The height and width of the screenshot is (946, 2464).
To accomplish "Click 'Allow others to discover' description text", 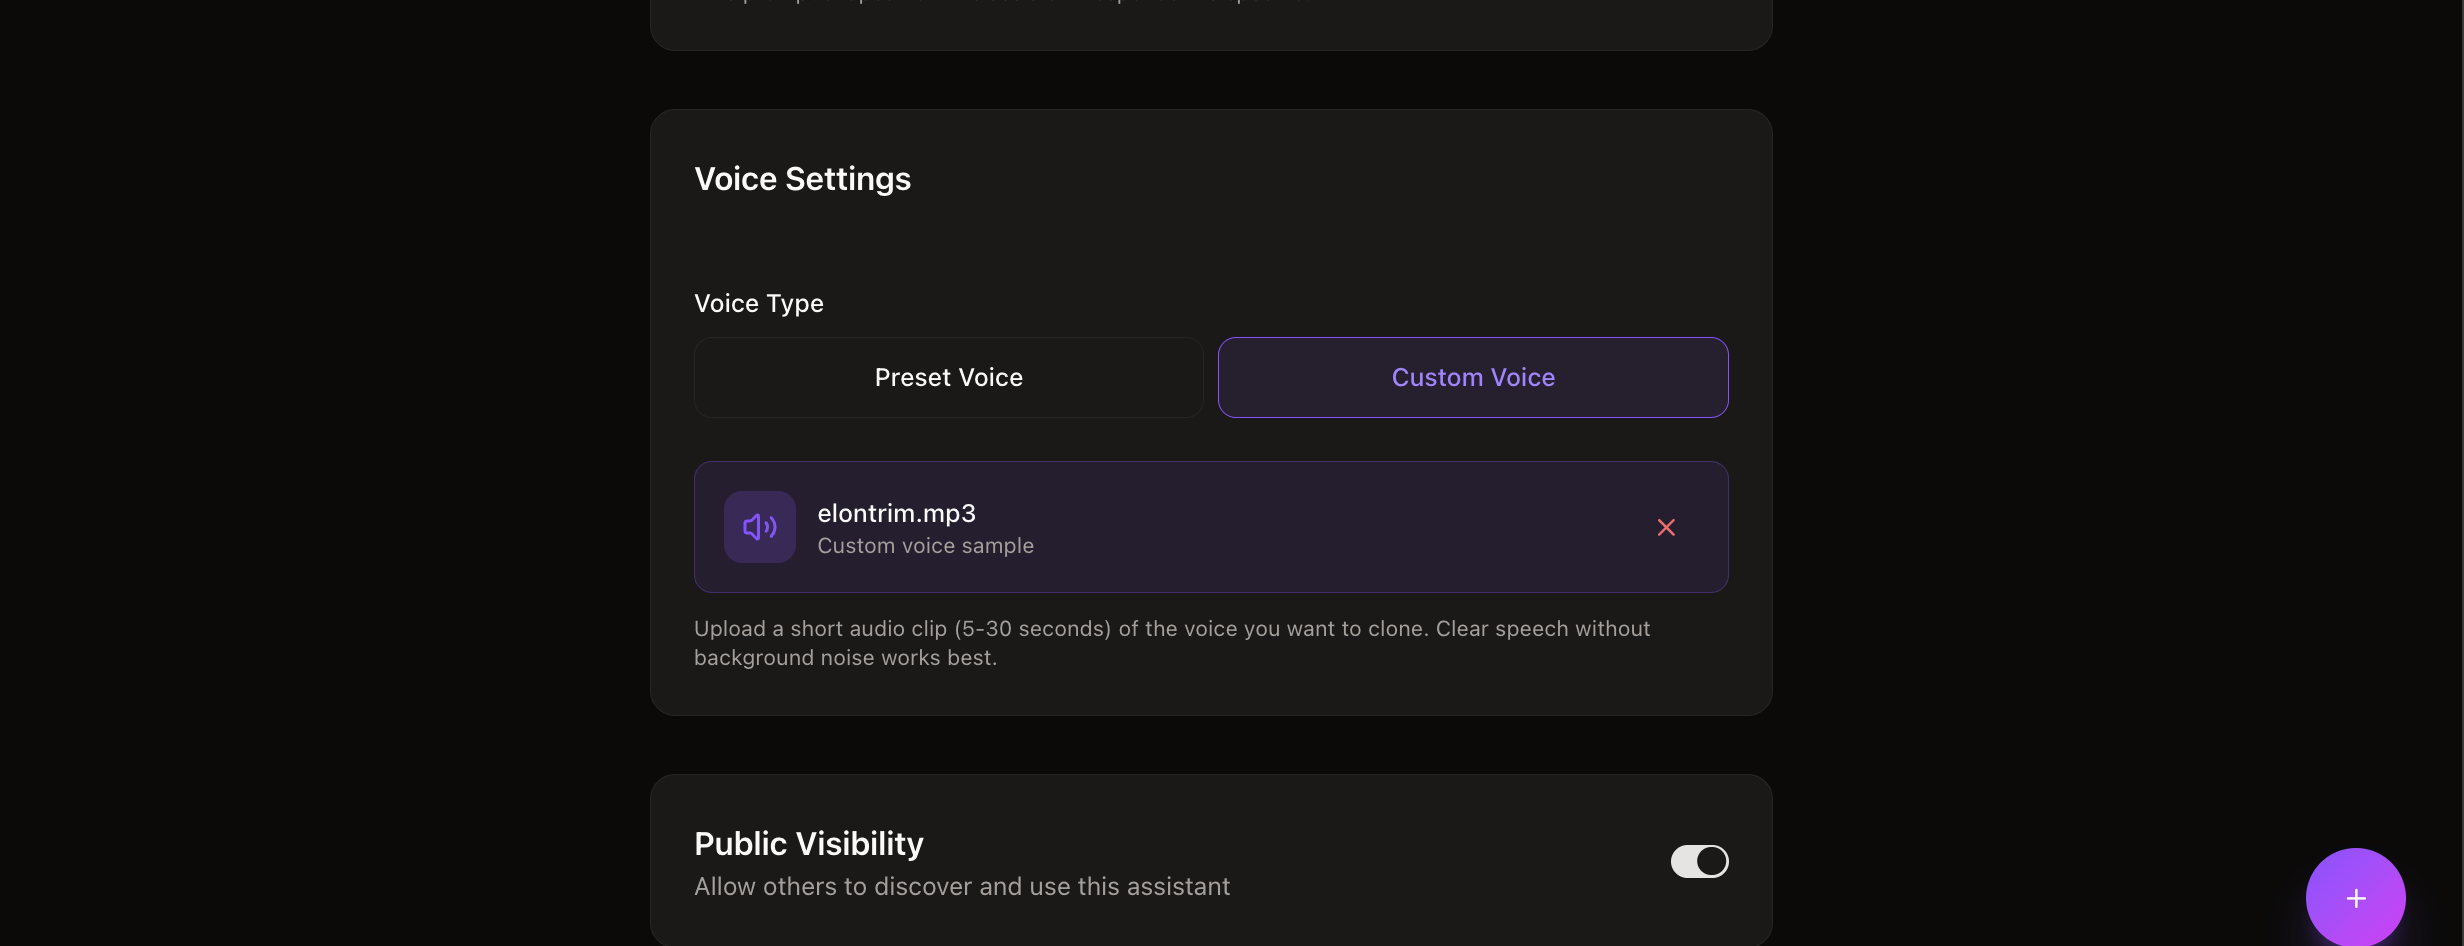I will 961,887.
